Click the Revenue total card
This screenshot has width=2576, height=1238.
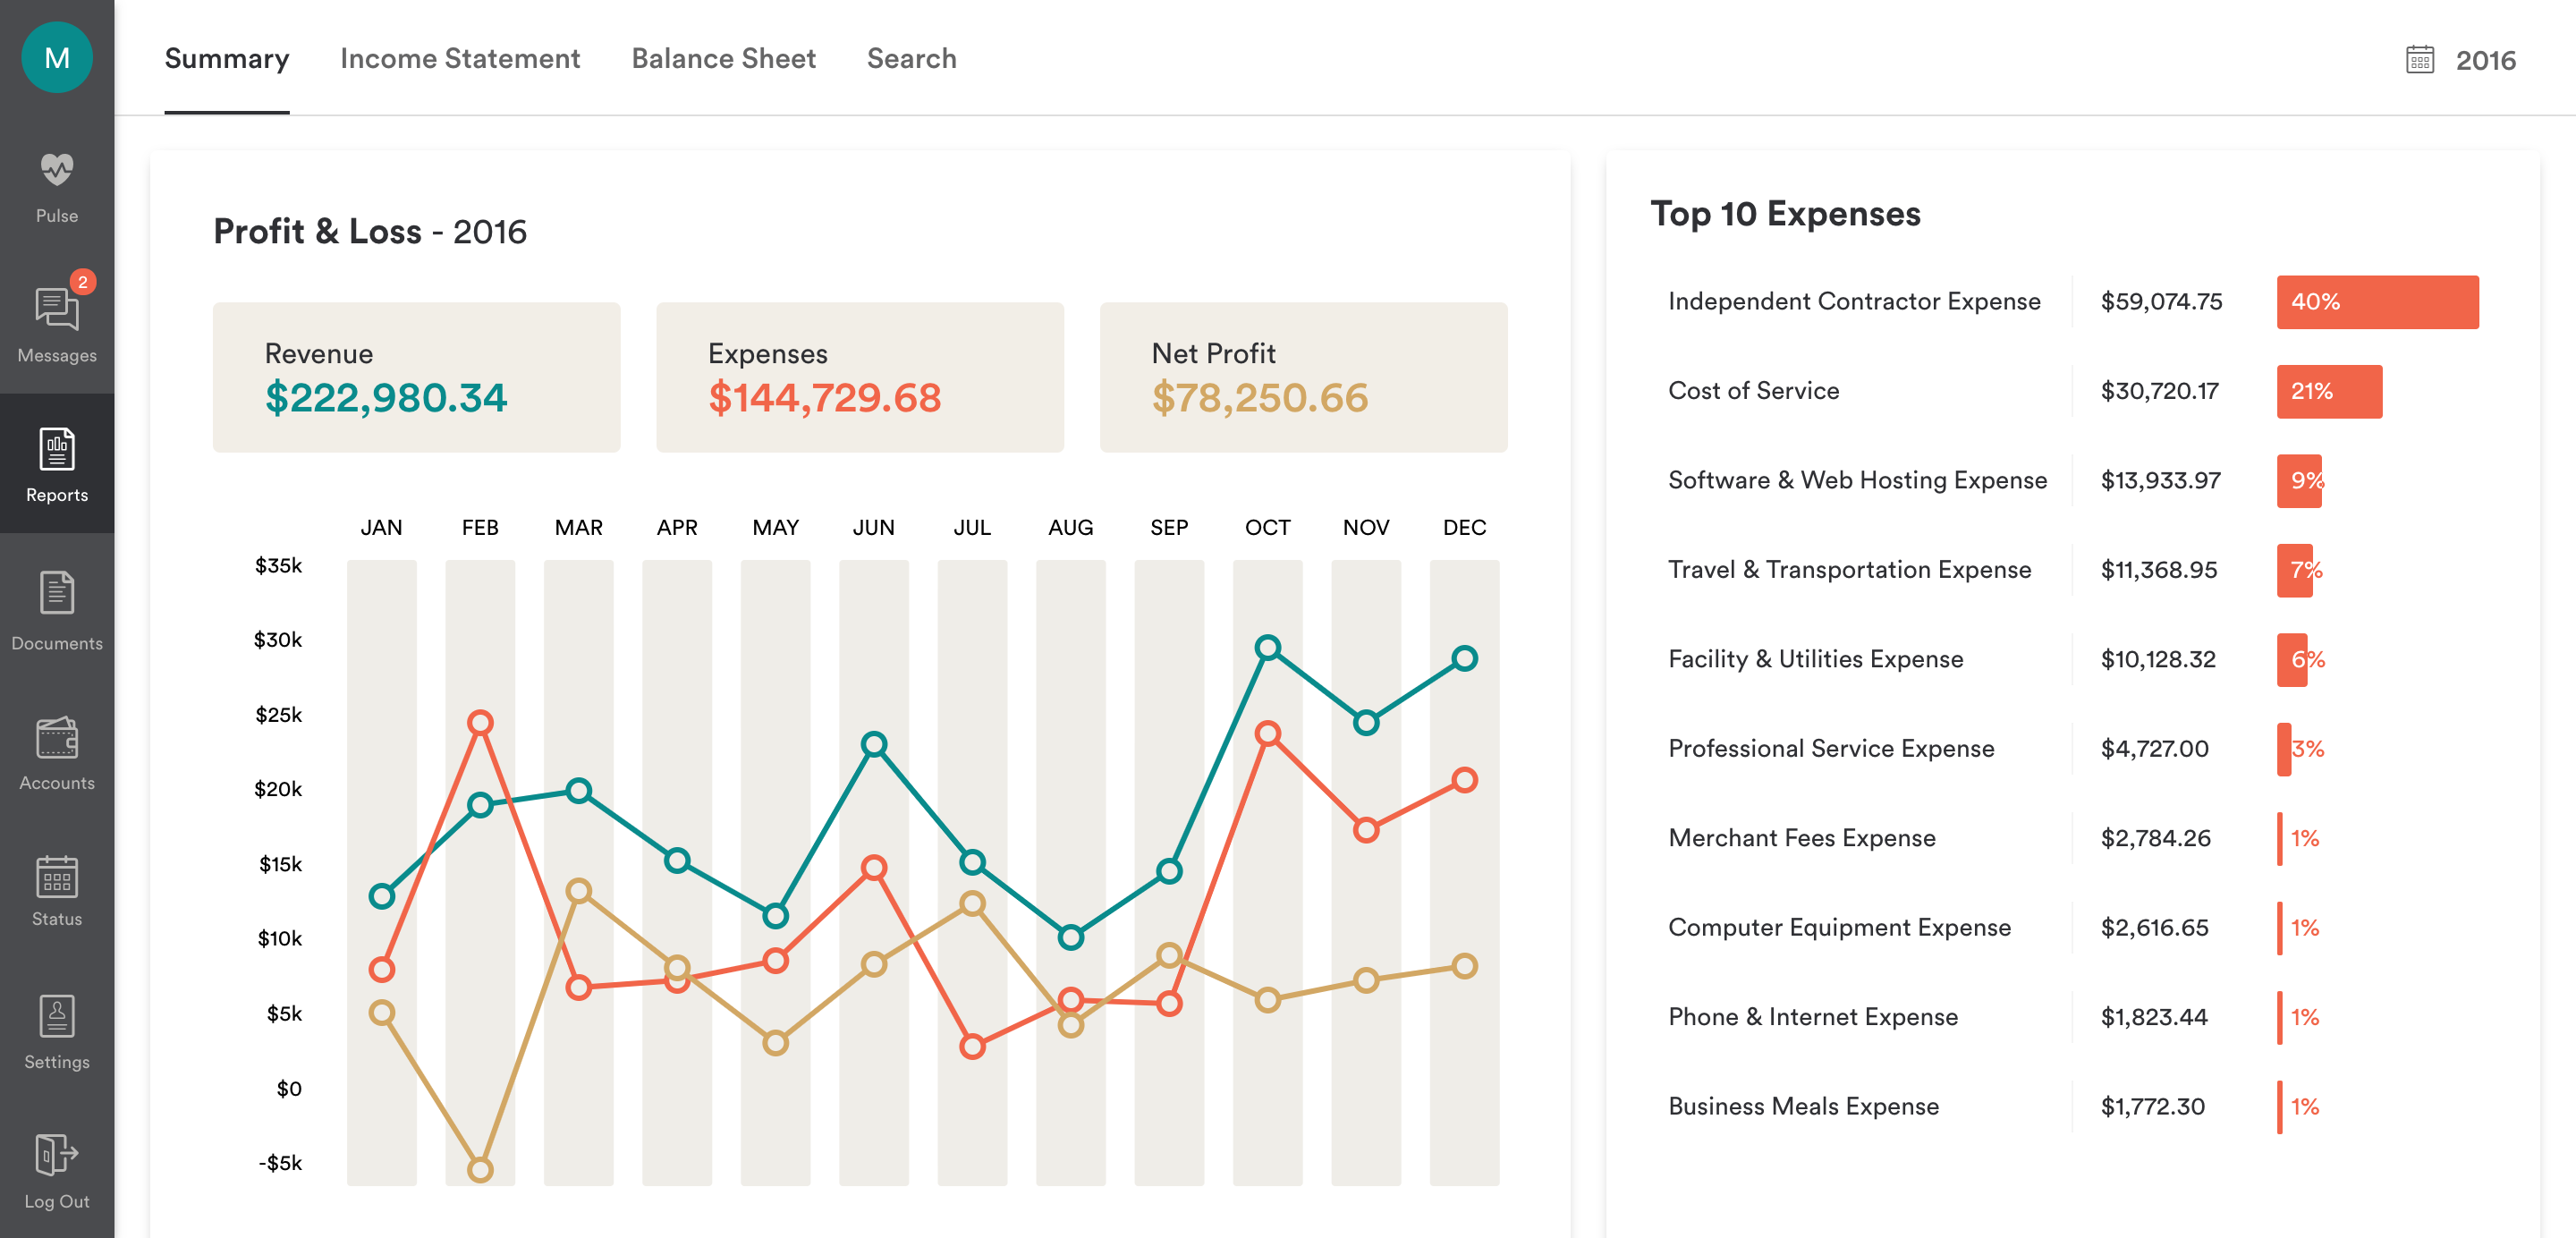click(416, 378)
